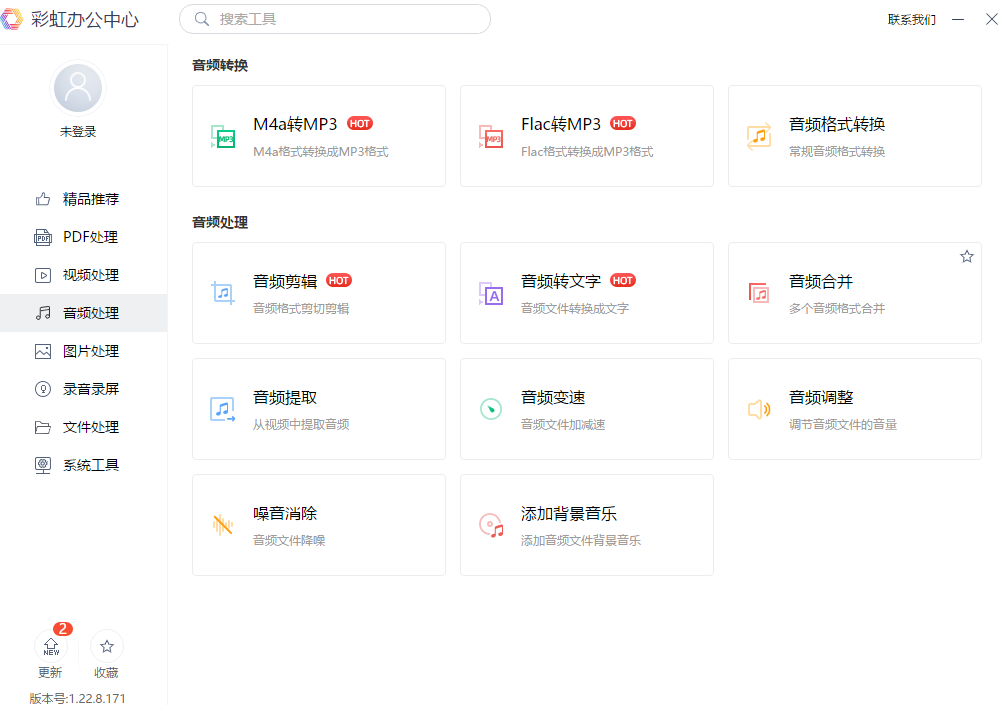Image resolution: width=1005 pixels, height=705 pixels.
Task: Click the 未登录 user avatar
Action: 78,88
